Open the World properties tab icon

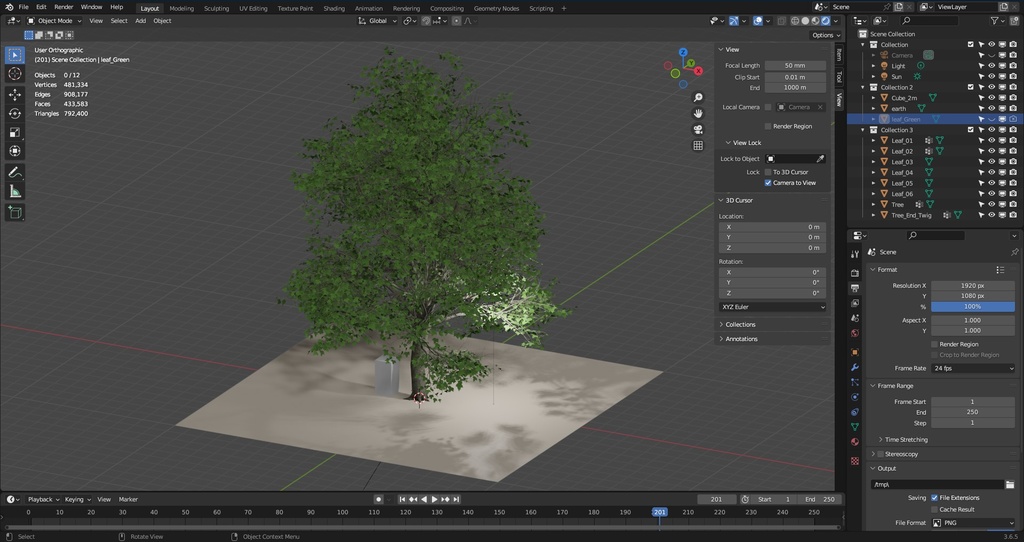(855, 333)
